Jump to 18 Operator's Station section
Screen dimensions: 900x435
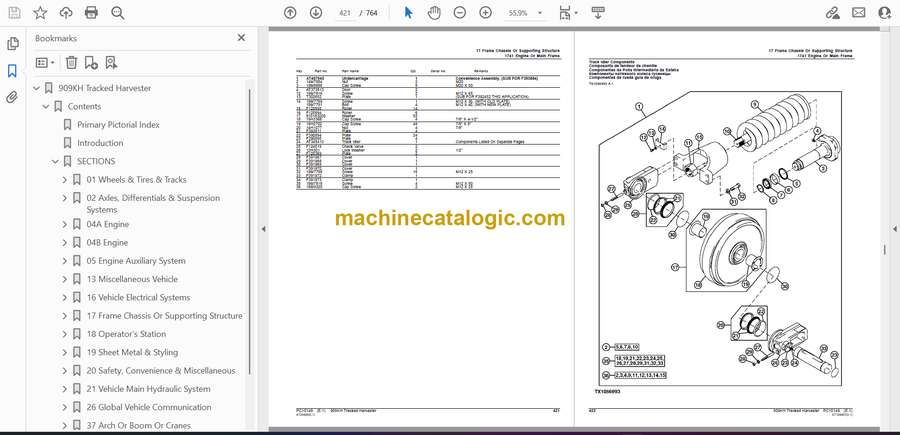(126, 334)
